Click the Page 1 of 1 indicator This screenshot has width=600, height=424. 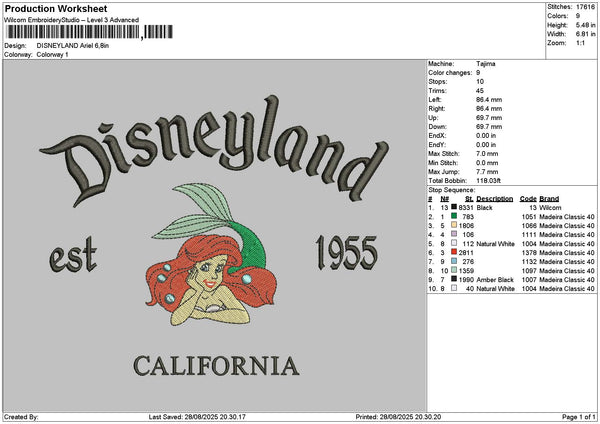click(x=579, y=417)
